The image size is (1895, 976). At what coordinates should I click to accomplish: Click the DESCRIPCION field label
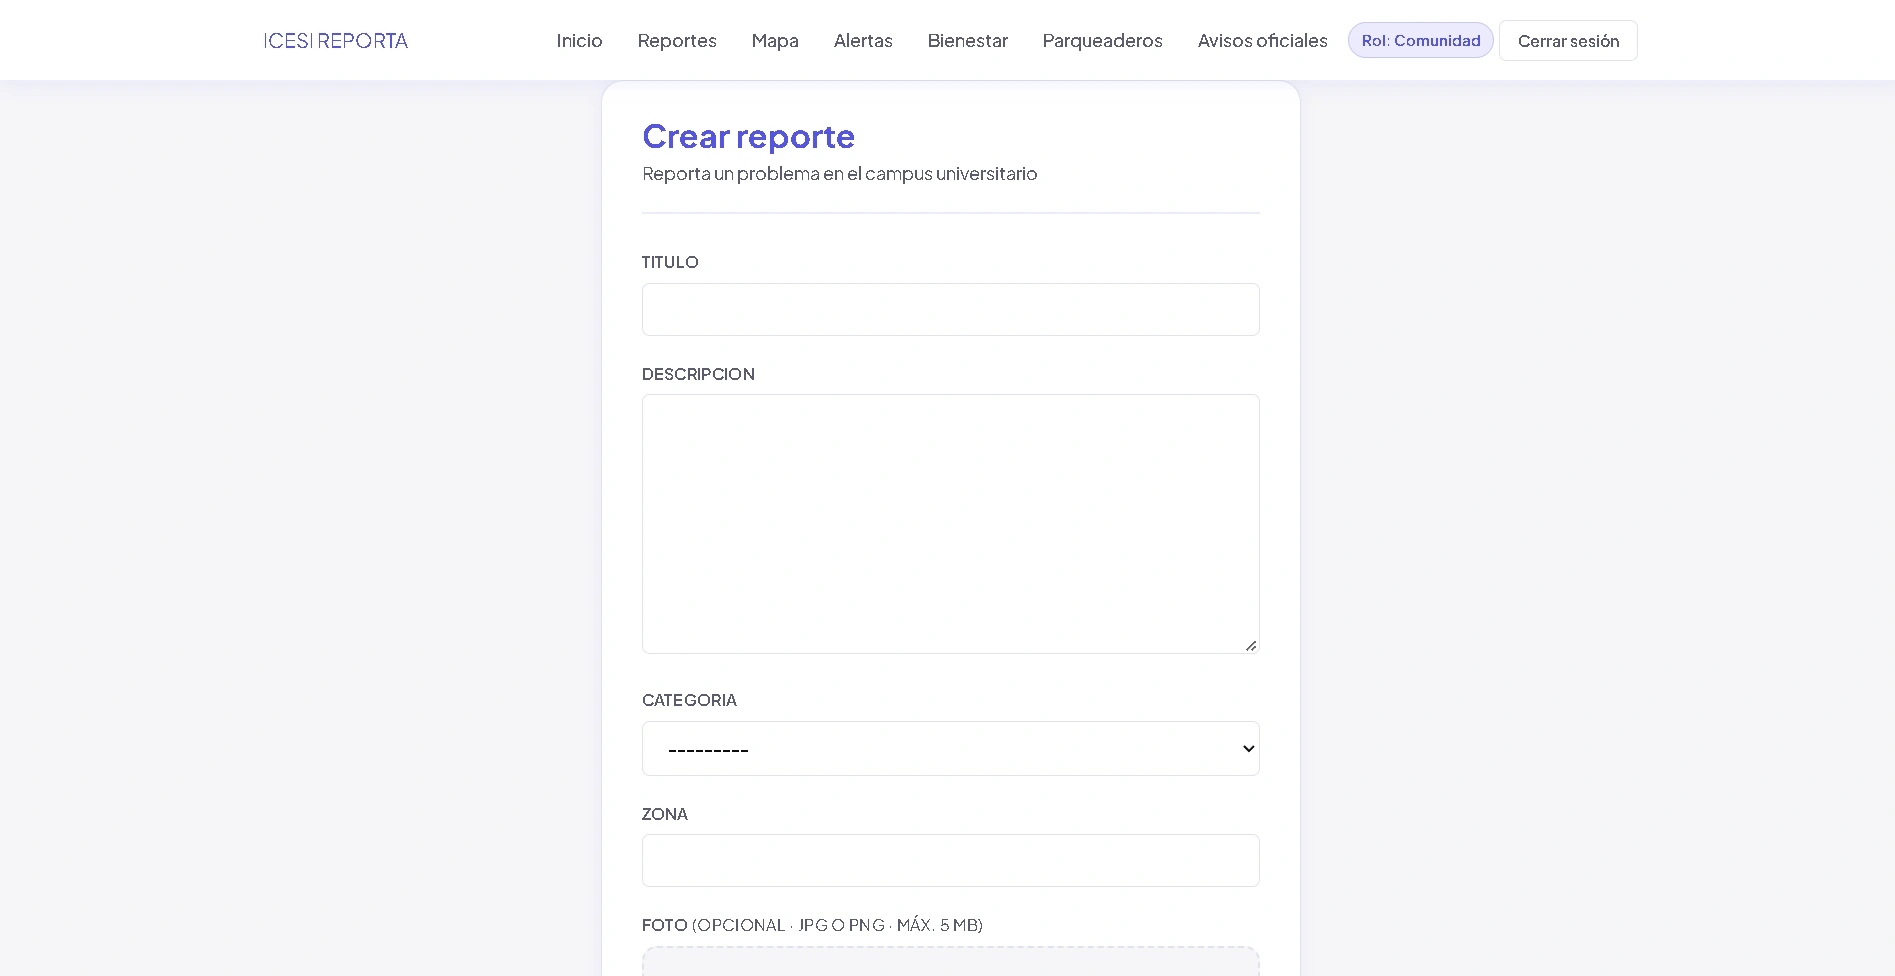[x=698, y=374]
